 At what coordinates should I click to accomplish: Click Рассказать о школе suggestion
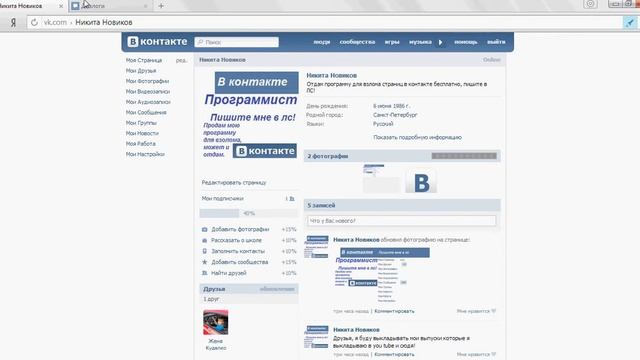point(236,240)
